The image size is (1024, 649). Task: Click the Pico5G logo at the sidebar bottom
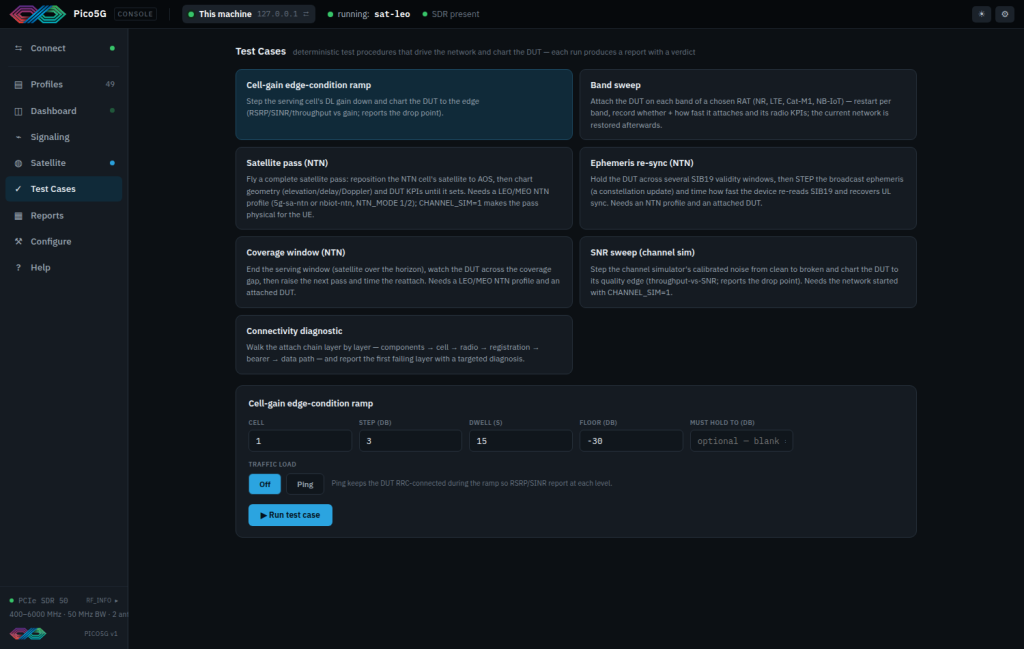(28, 633)
